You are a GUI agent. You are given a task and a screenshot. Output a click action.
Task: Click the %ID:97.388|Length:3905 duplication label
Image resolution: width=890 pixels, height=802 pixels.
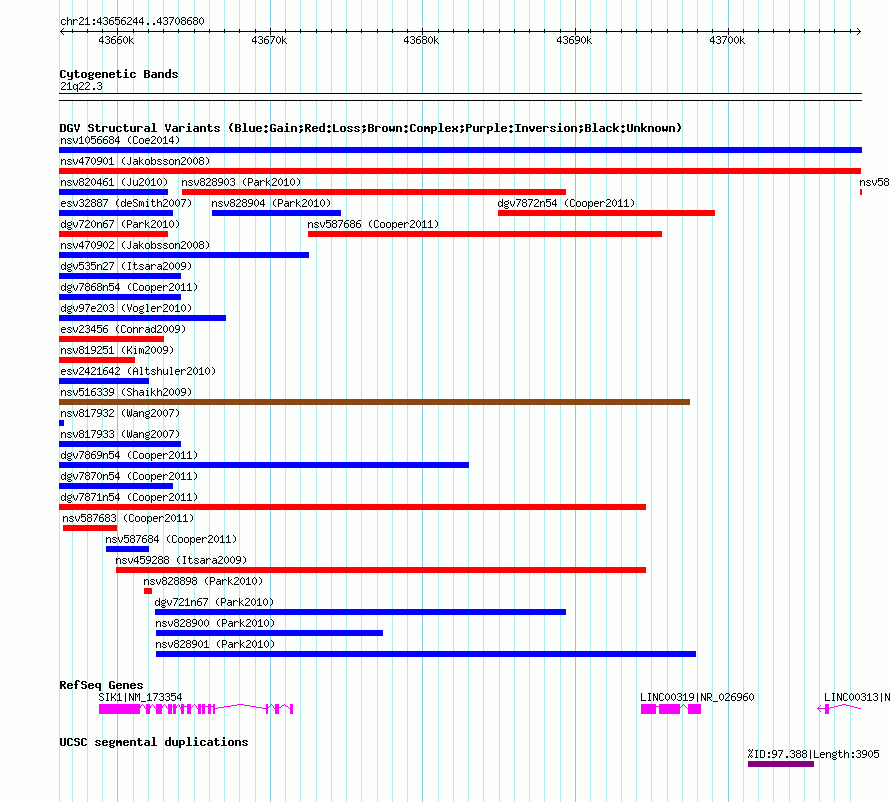(813, 754)
